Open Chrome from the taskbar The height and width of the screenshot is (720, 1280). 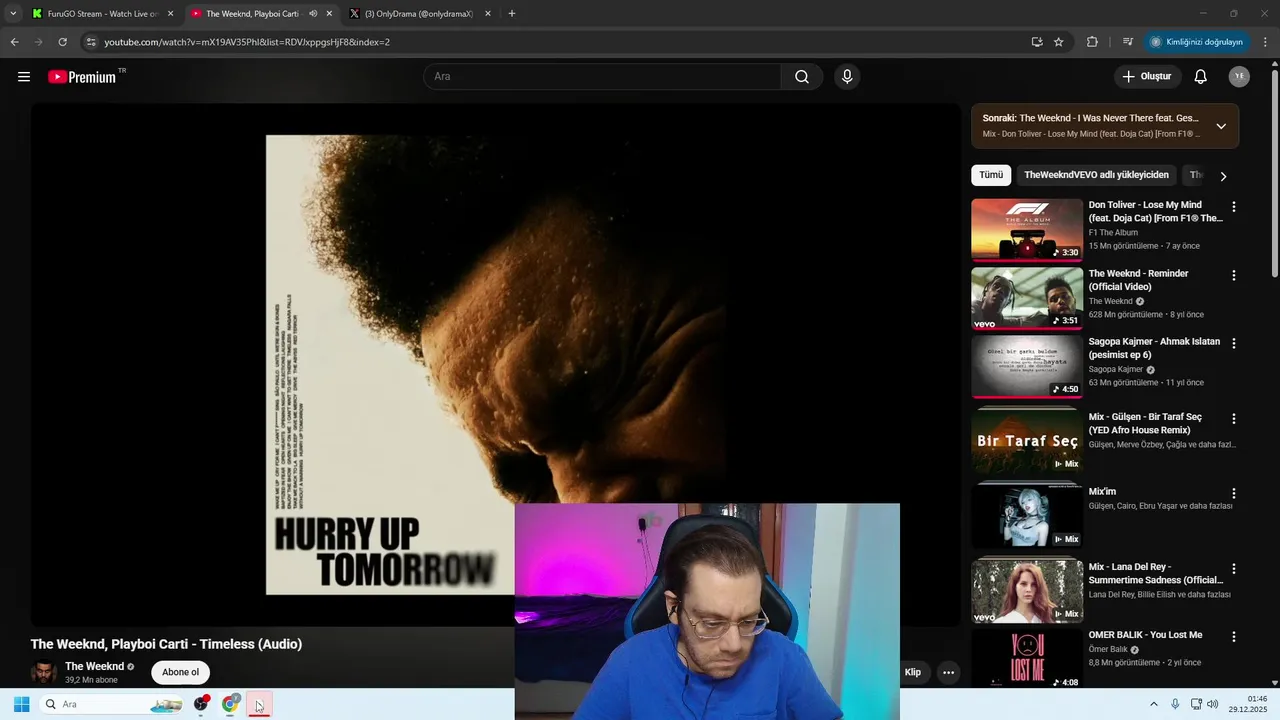point(231,704)
